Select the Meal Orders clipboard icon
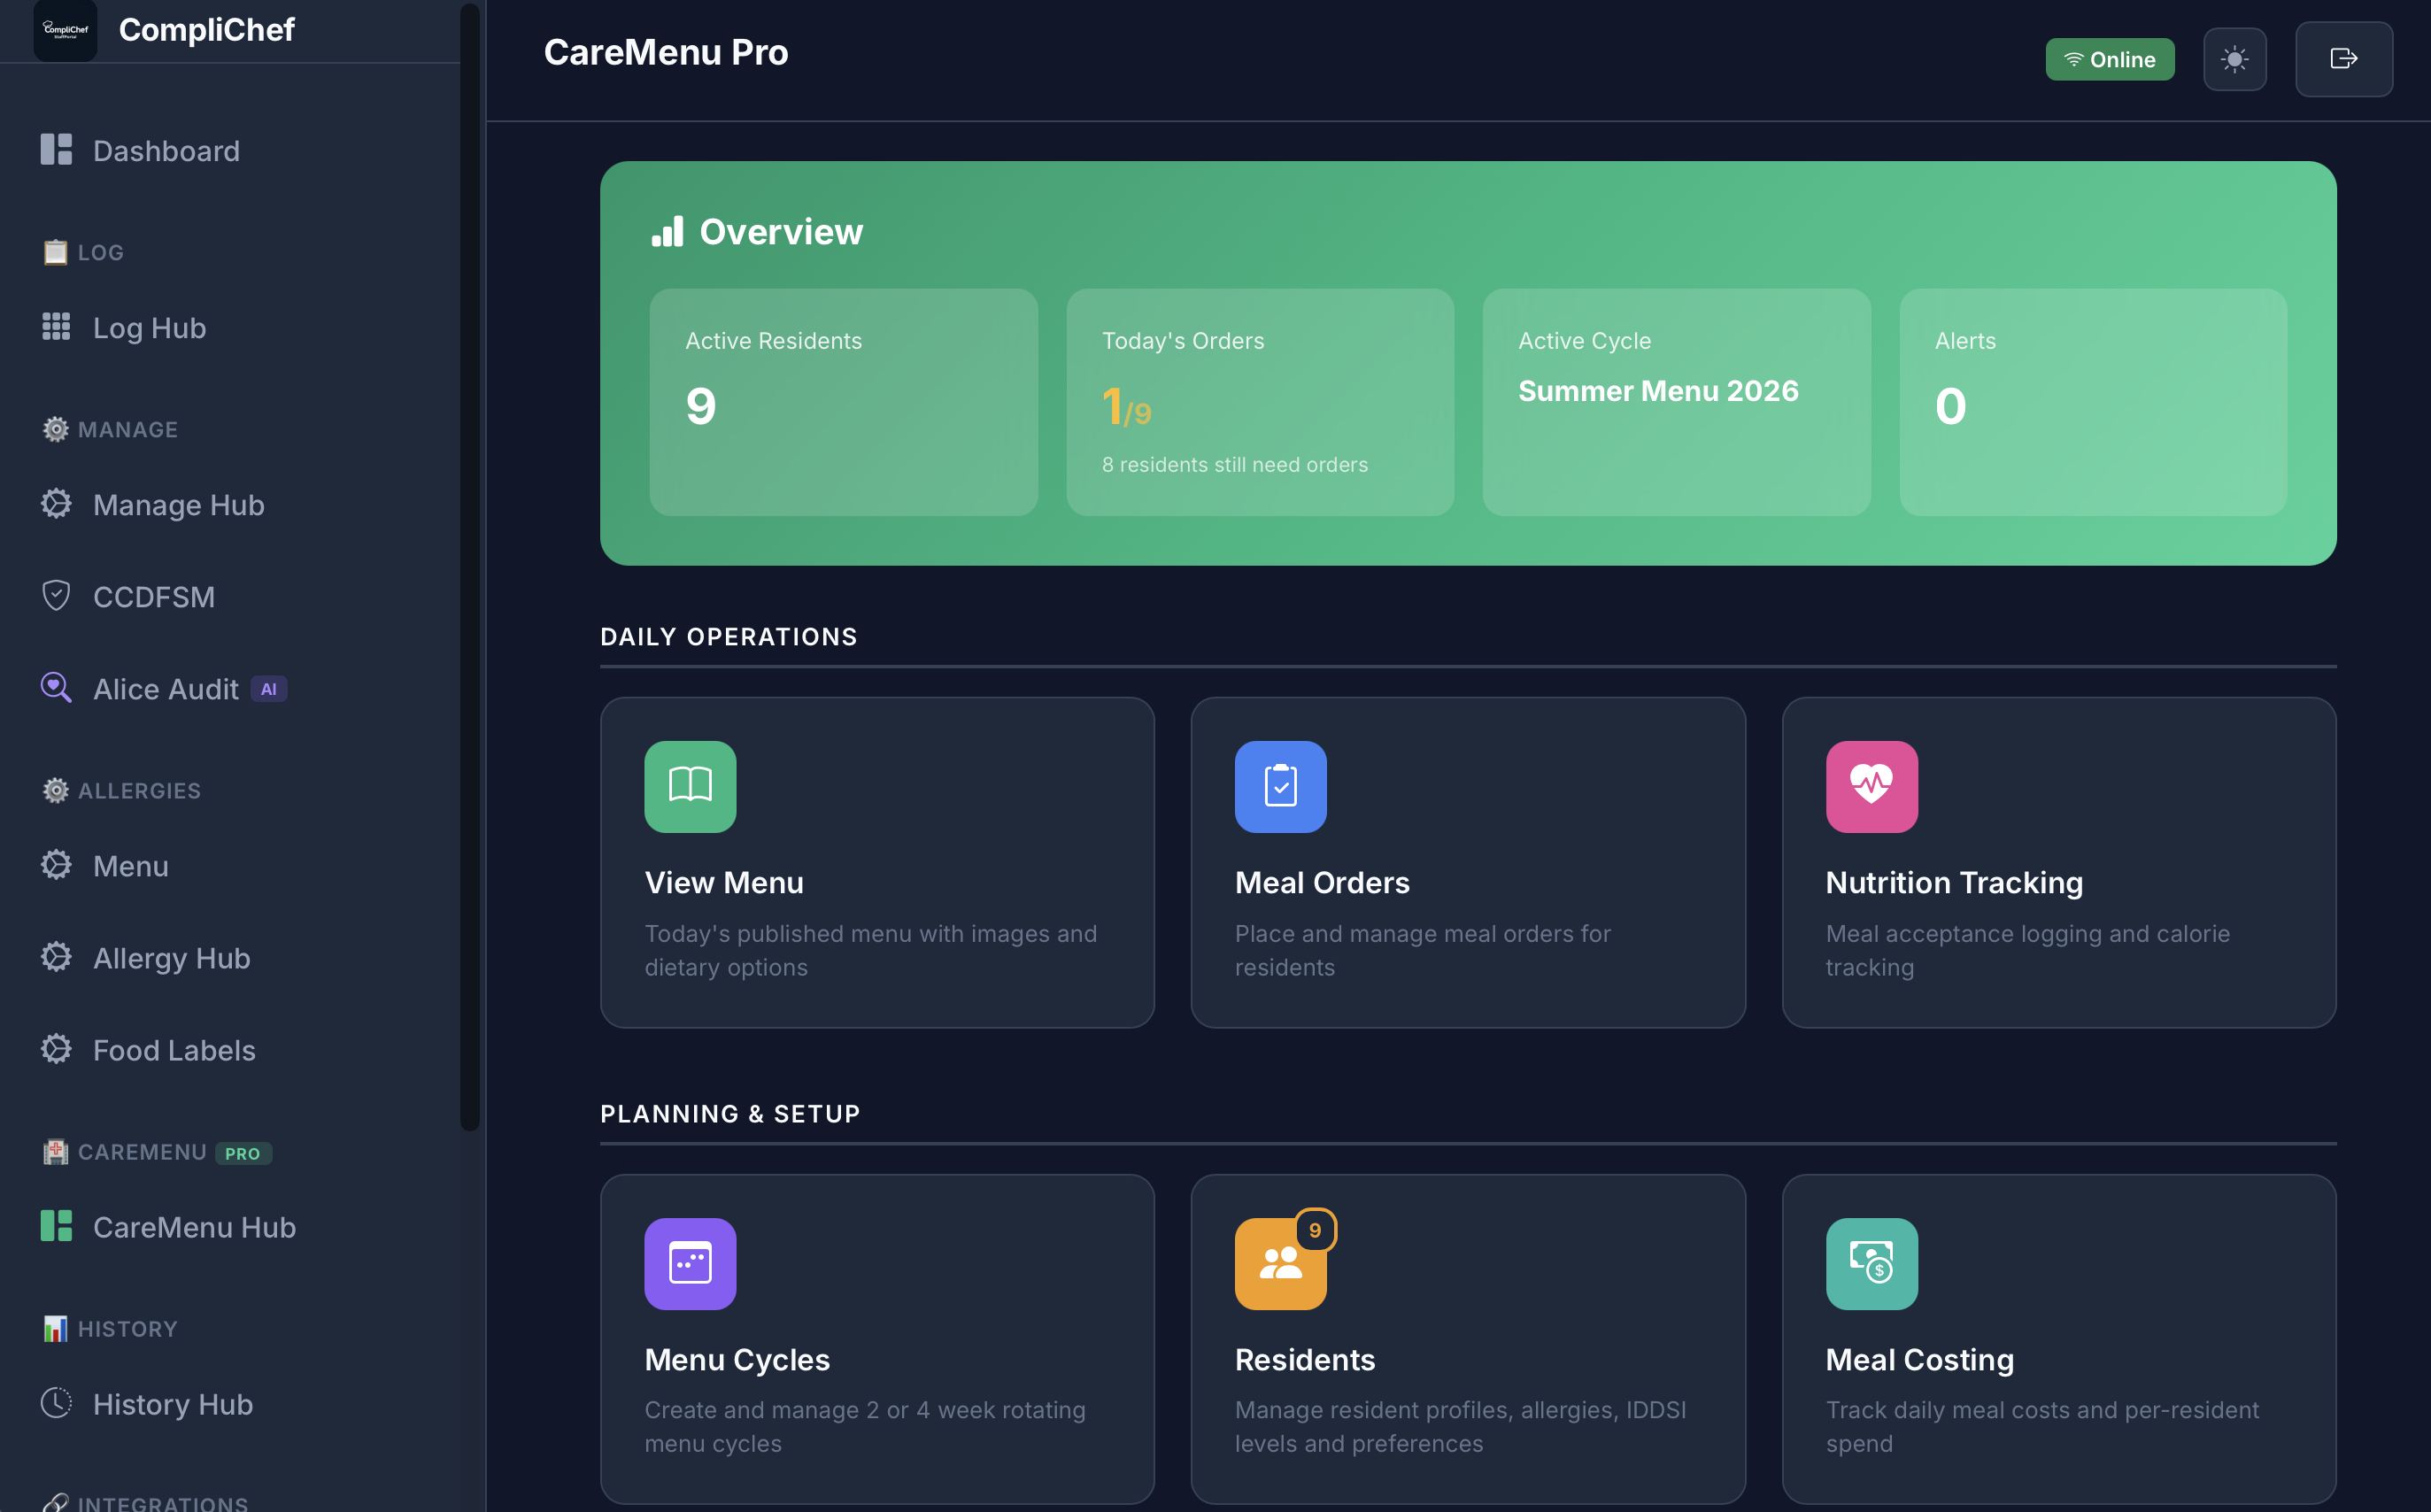 coord(1280,786)
